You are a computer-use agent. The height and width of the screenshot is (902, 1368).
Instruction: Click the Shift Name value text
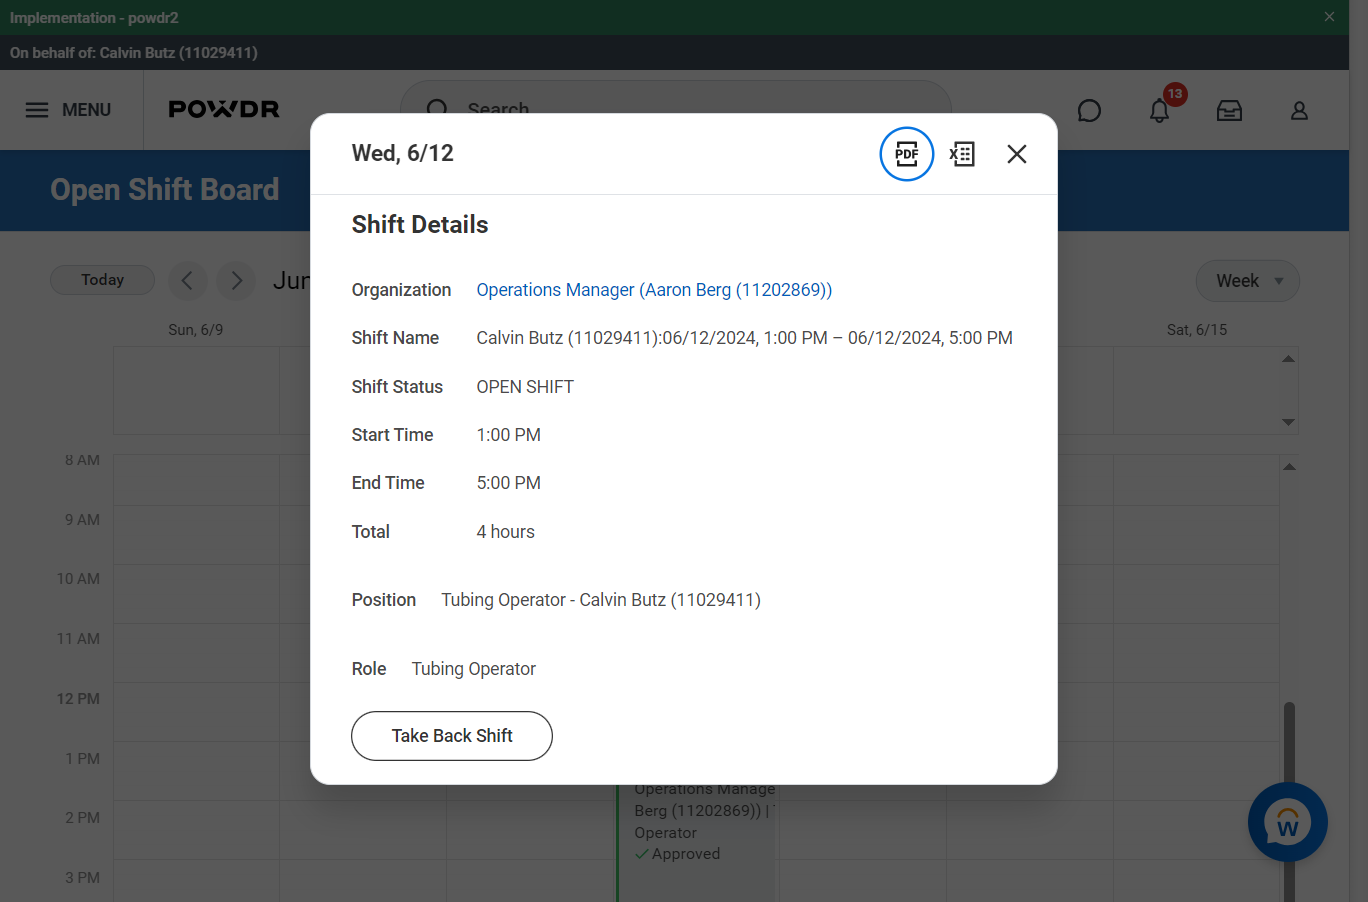(744, 338)
